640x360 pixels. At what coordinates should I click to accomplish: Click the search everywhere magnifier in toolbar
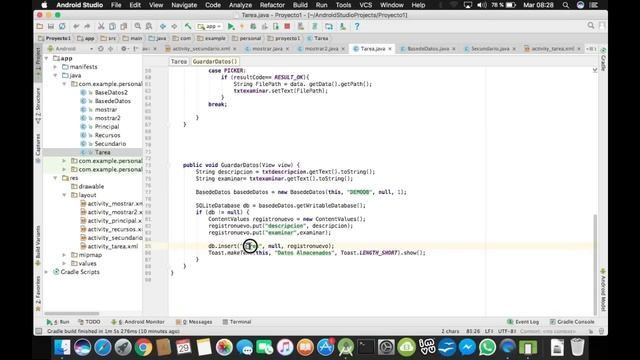click(x=591, y=26)
